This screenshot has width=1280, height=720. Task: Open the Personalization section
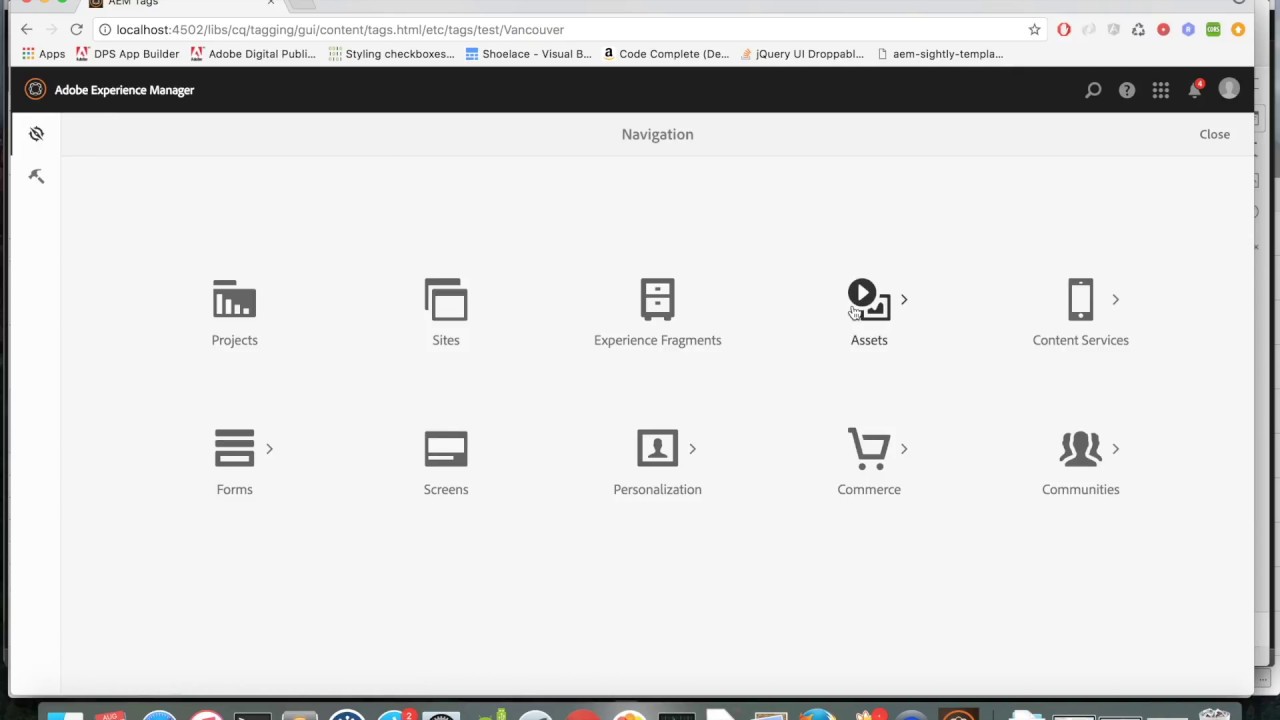[x=657, y=462]
